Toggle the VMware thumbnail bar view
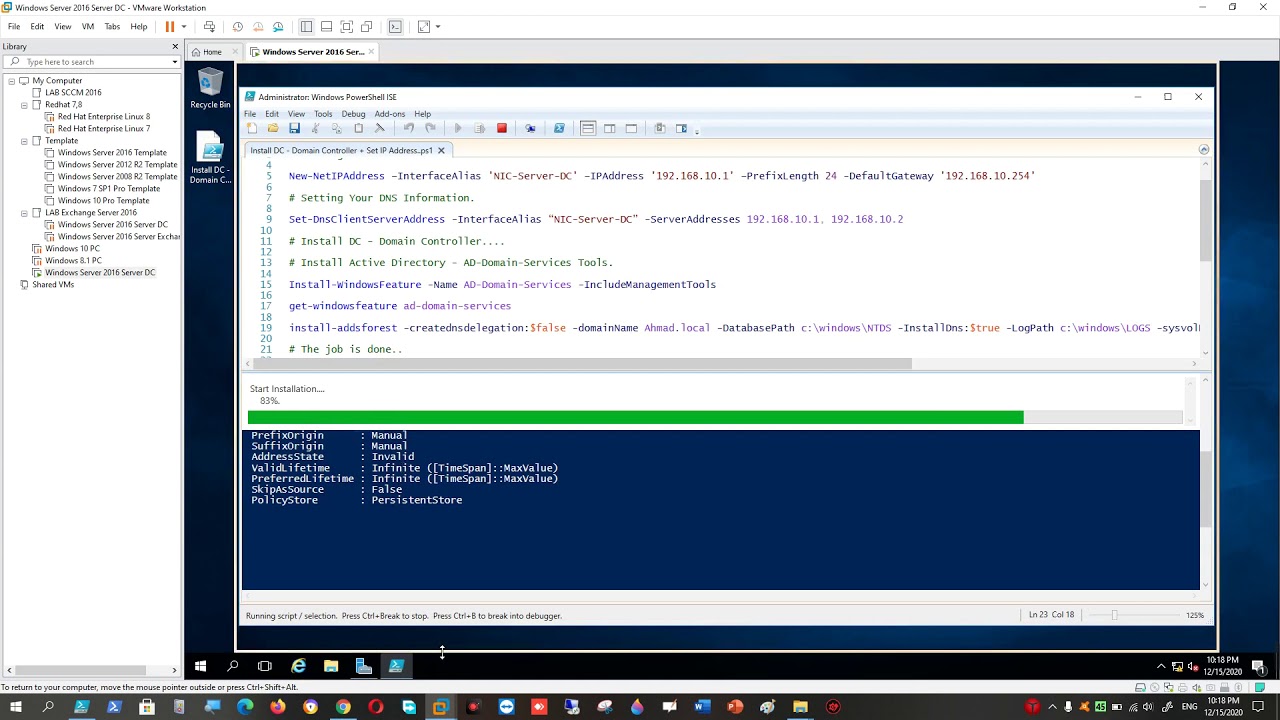Image resolution: width=1280 pixels, height=720 pixels. (x=326, y=27)
